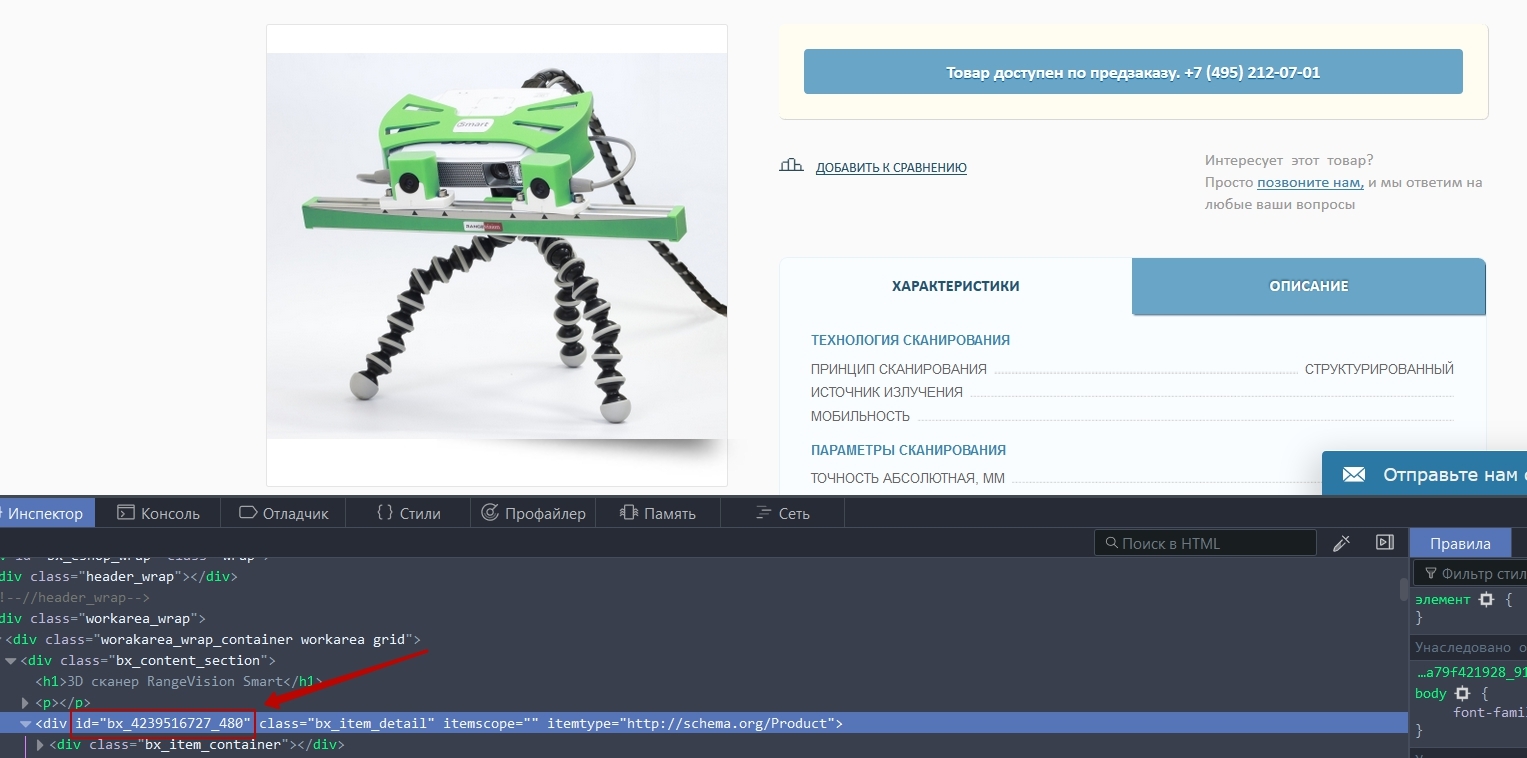
Task: Click ДОБАВИТЬ К СРАВНЕНИЮ link
Action: [x=891, y=168]
